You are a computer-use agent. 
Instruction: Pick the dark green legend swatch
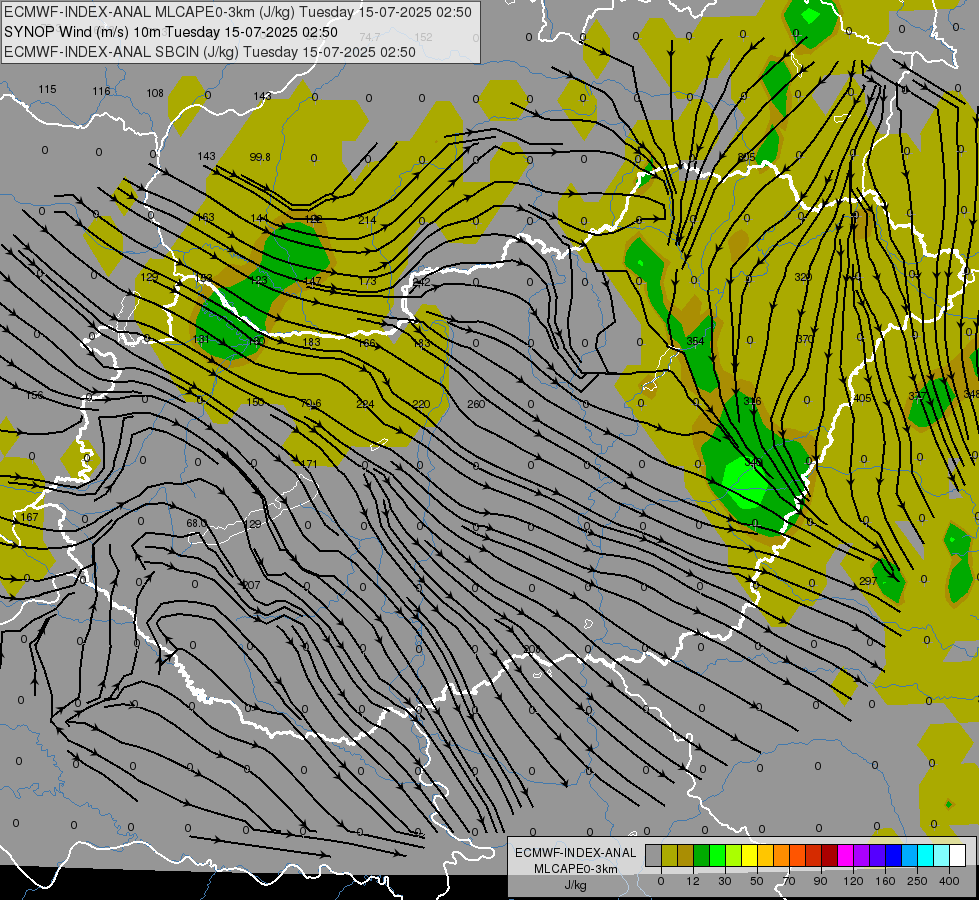(x=702, y=856)
